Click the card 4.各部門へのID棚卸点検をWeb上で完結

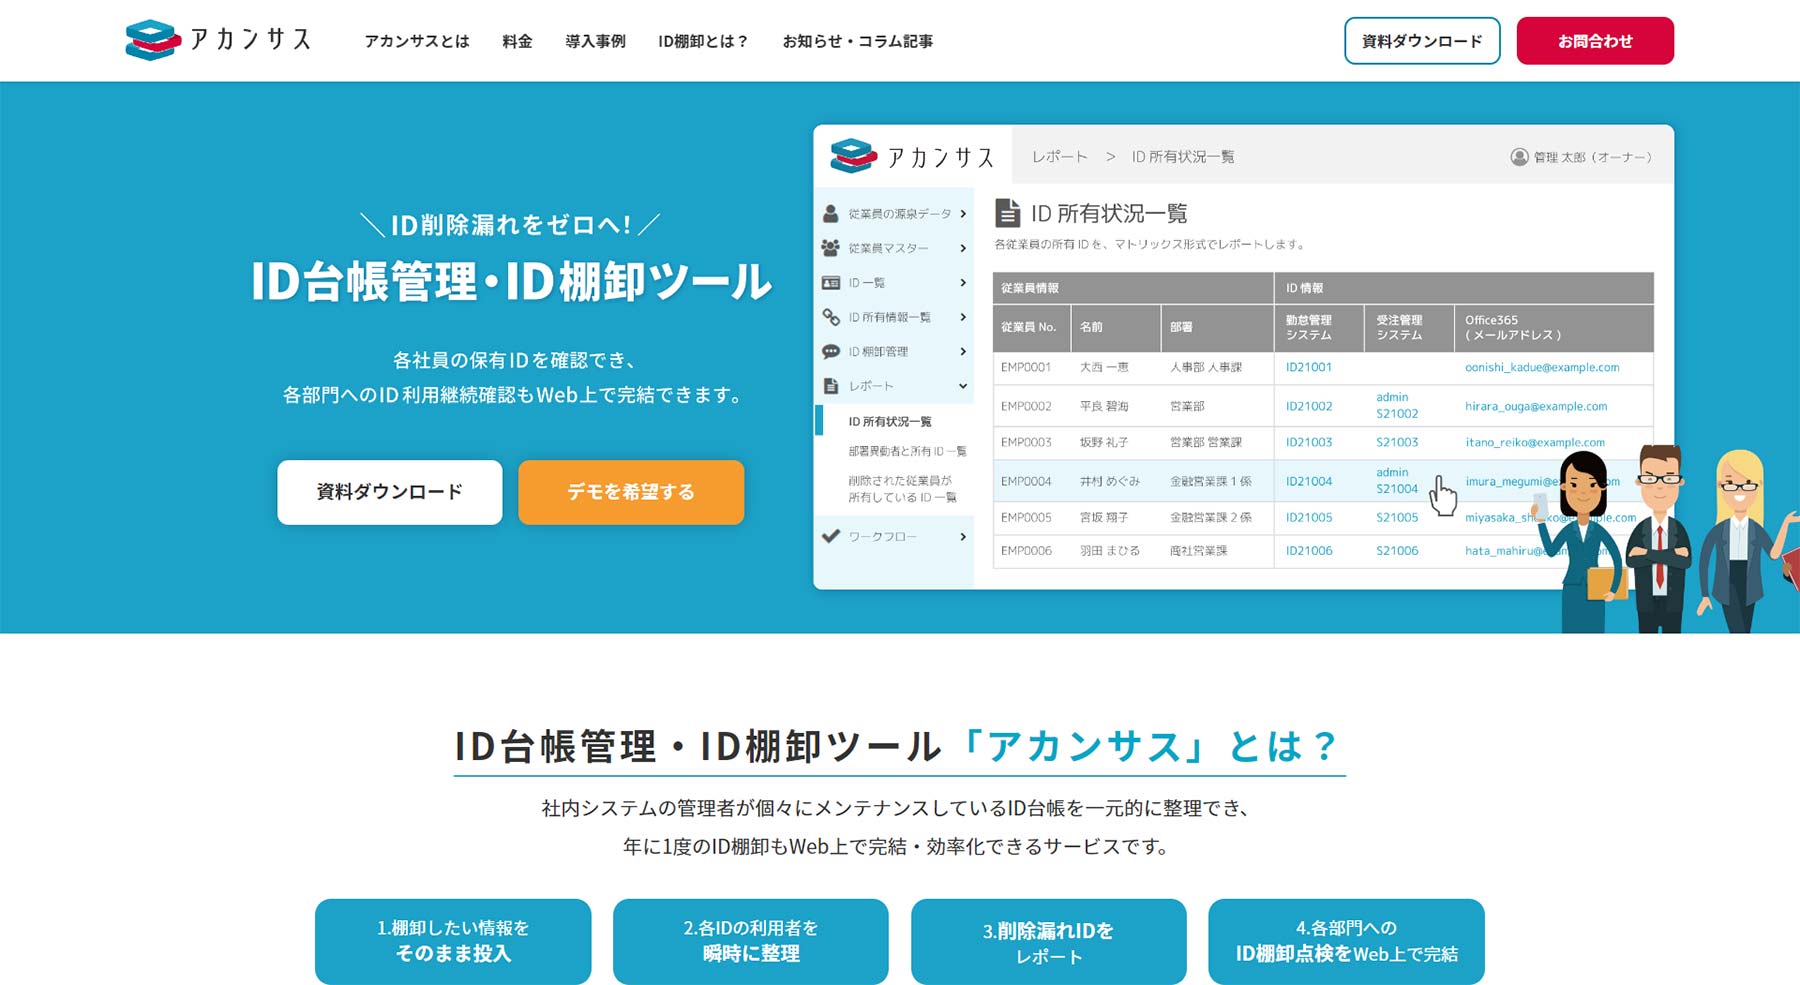point(1346,941)
